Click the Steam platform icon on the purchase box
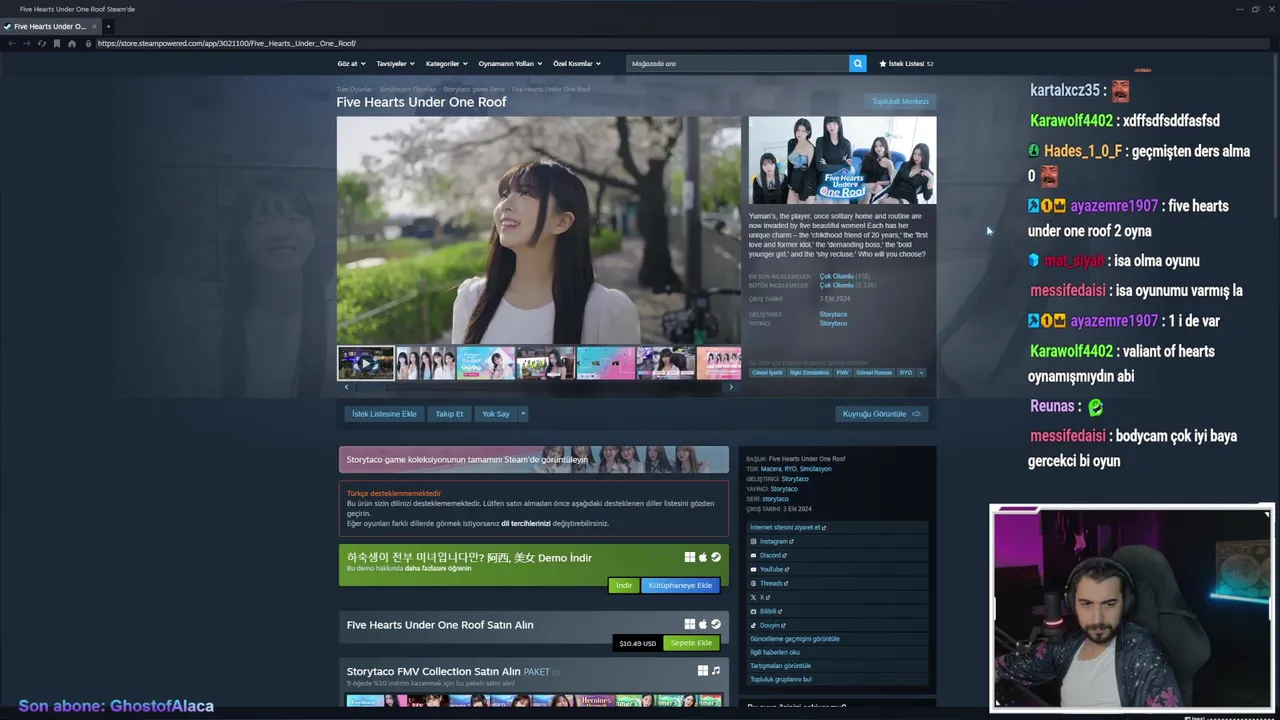The height and width of the screenshot is (720, 1280). tap(715, 624)
